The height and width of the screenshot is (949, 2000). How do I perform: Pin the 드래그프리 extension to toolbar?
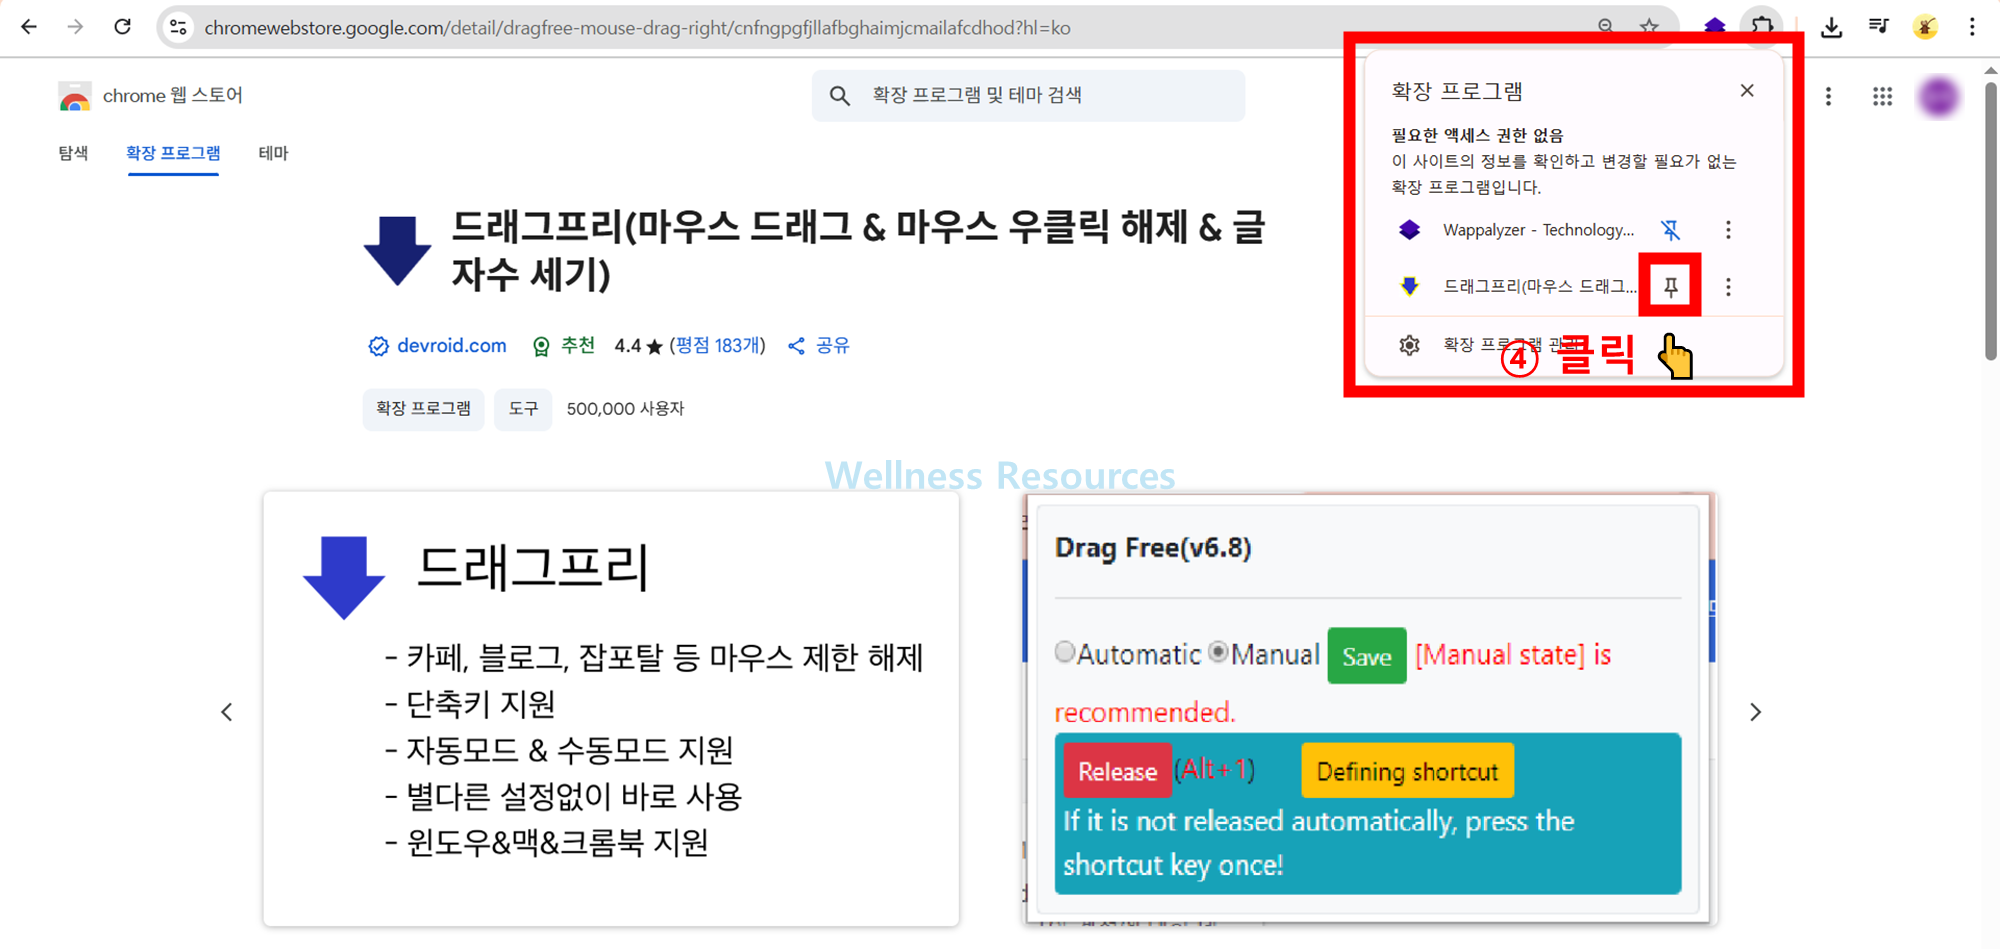[1670, 287]
